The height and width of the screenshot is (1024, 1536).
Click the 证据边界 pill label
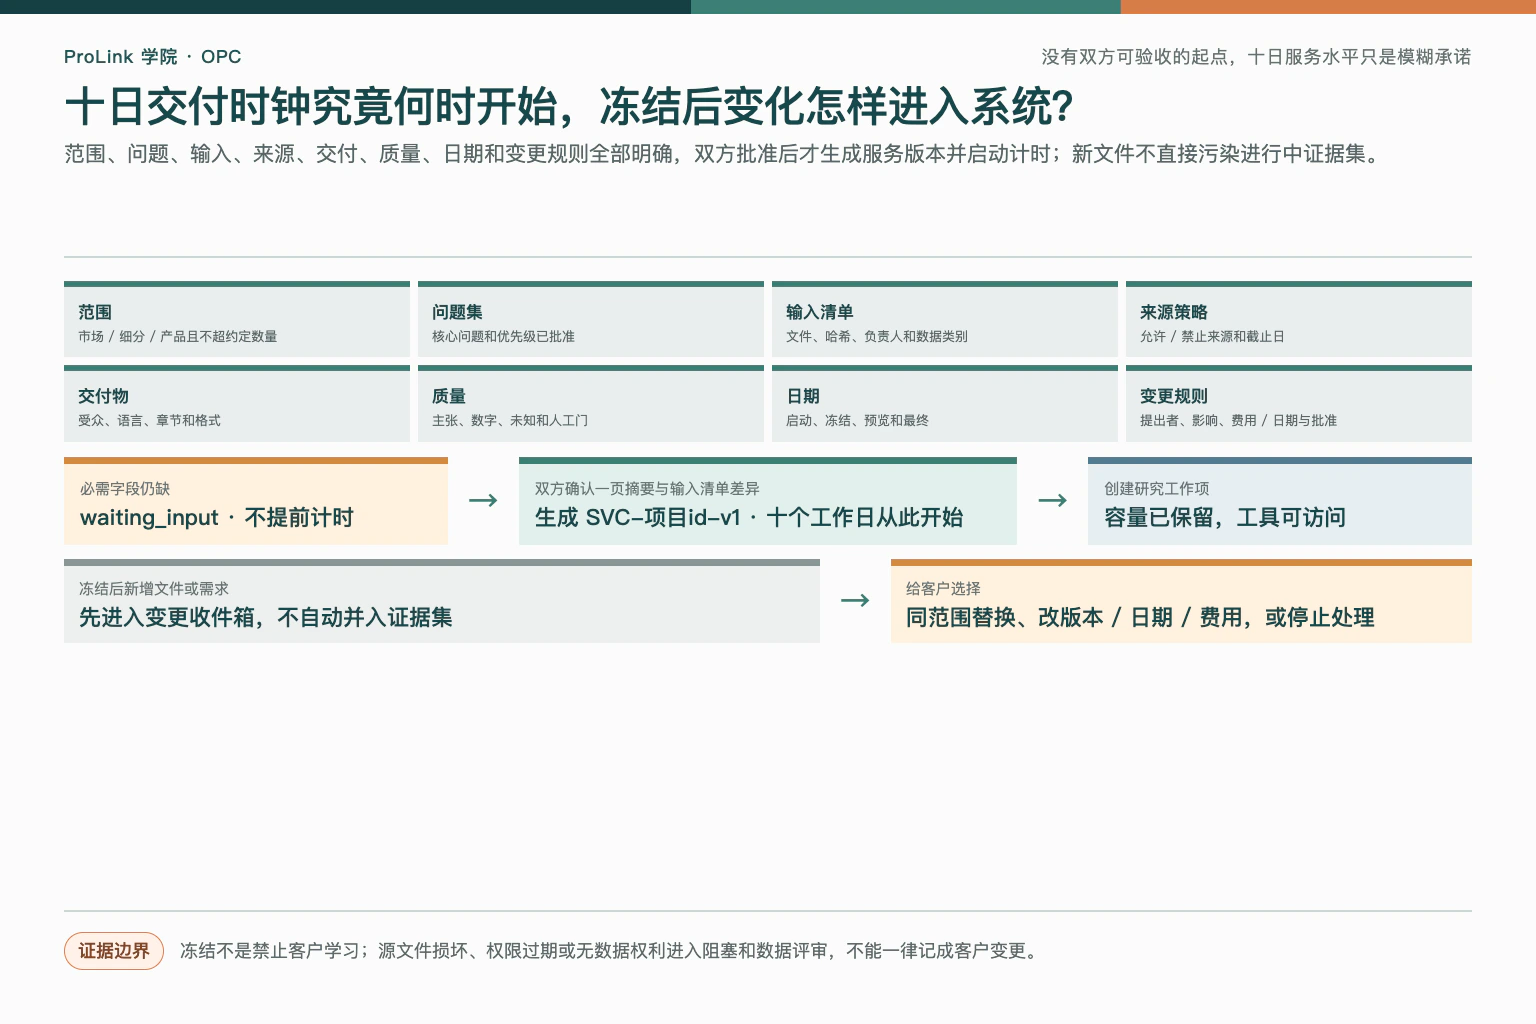[114, 951]
